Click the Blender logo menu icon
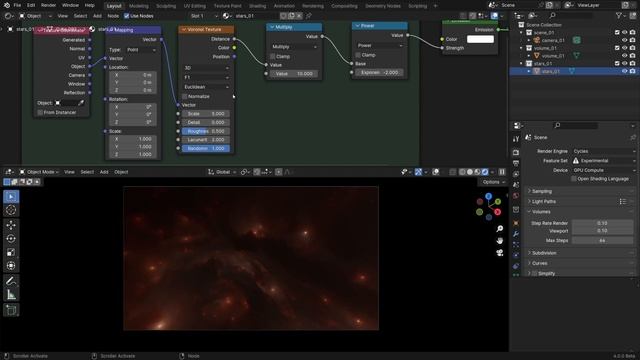The image size is (640, 360). click(x=7, y=5)
